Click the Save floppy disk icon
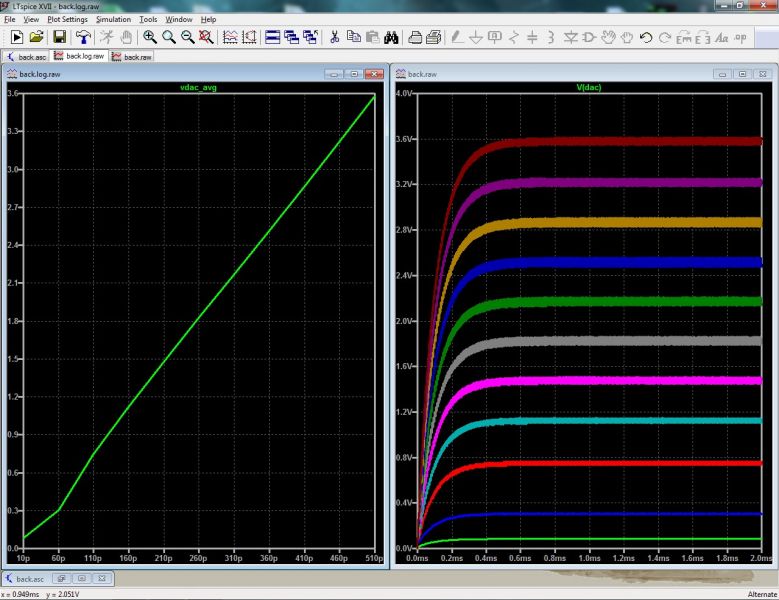 pos(59,38)
